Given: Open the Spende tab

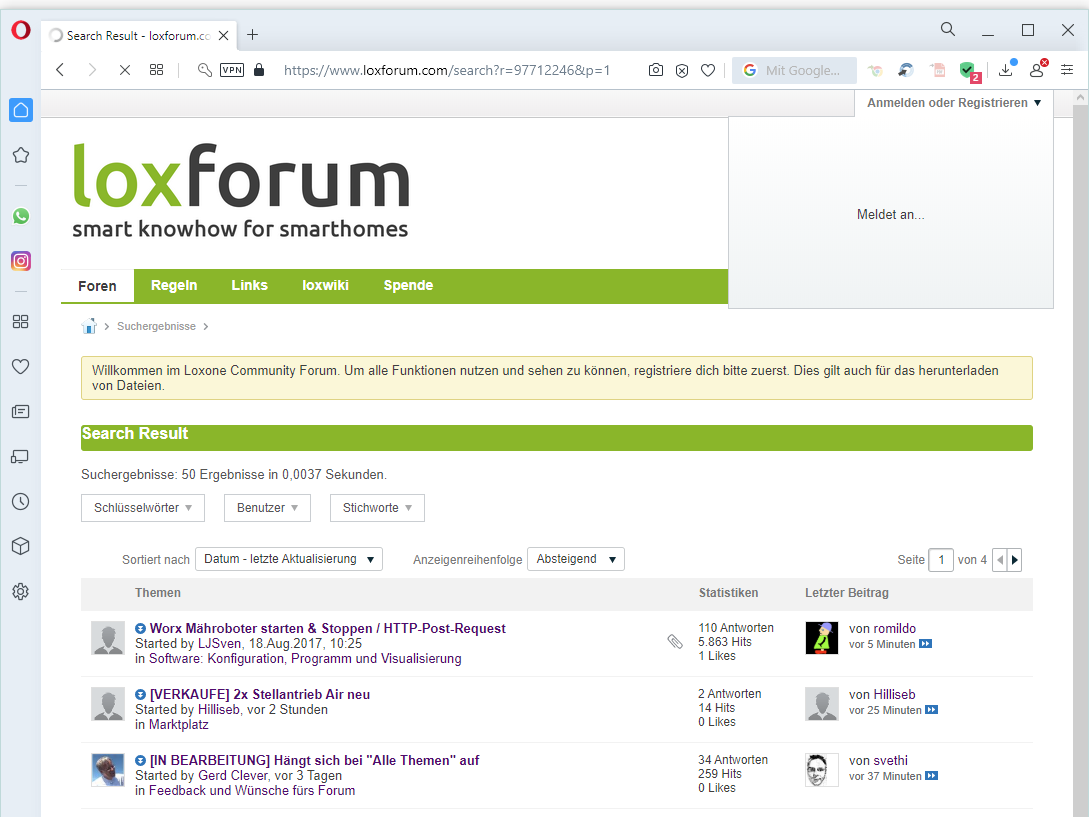Looking at the screenshot, I should [408, 286].
